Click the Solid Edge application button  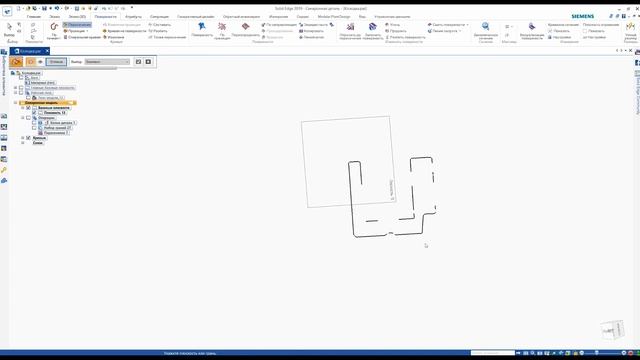point(7,11)
